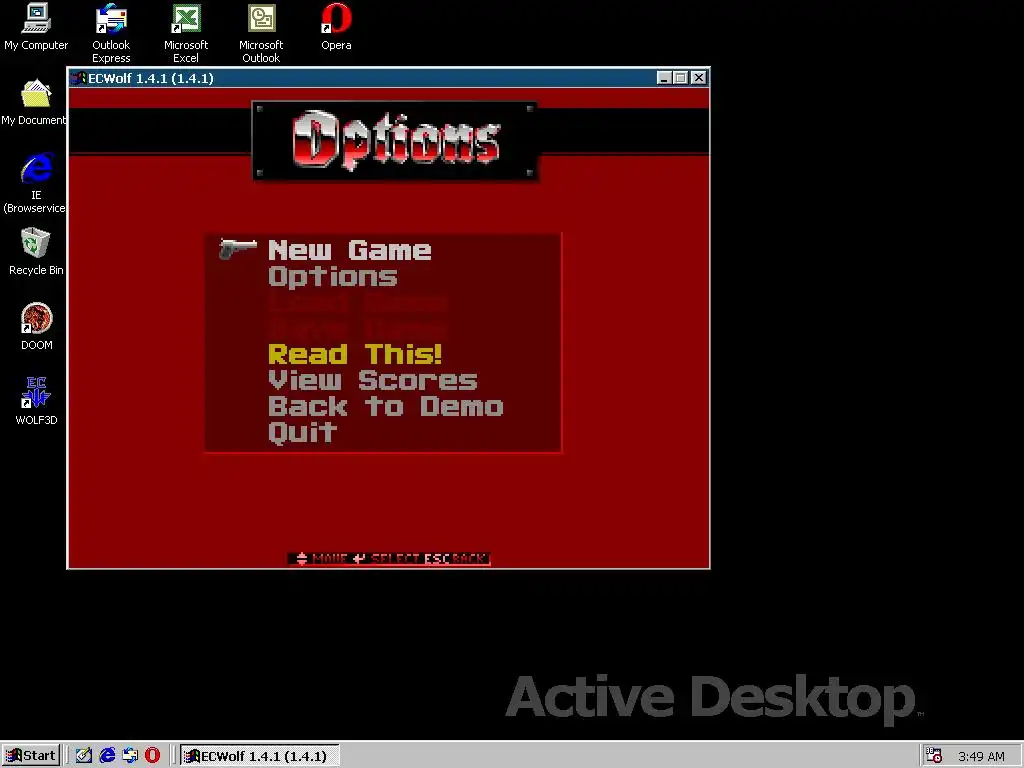Click the Outlook Express quick launch icon
The image size is (1024, 768).
pos(130,756)
